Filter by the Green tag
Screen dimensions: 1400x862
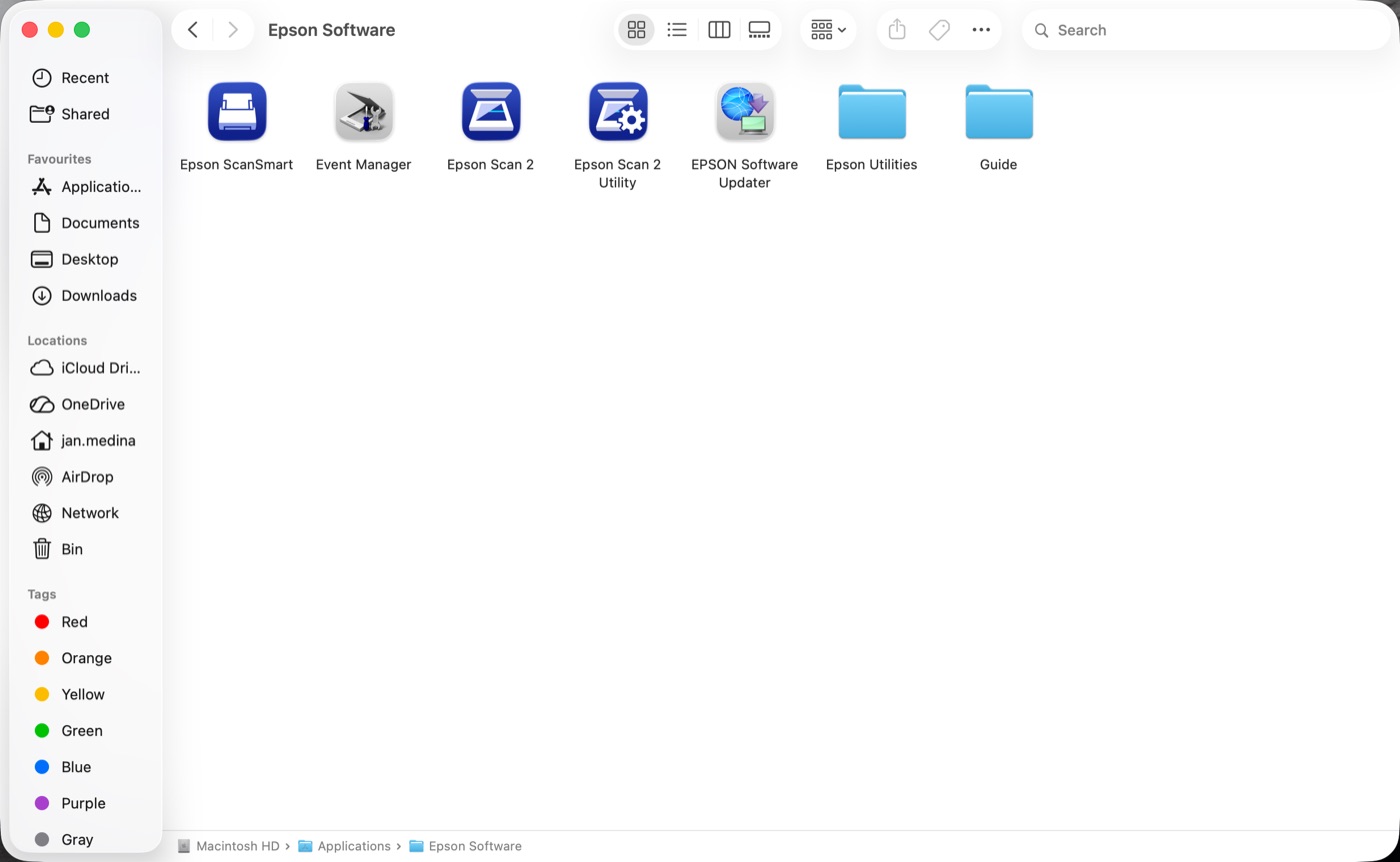click(86, 731)
